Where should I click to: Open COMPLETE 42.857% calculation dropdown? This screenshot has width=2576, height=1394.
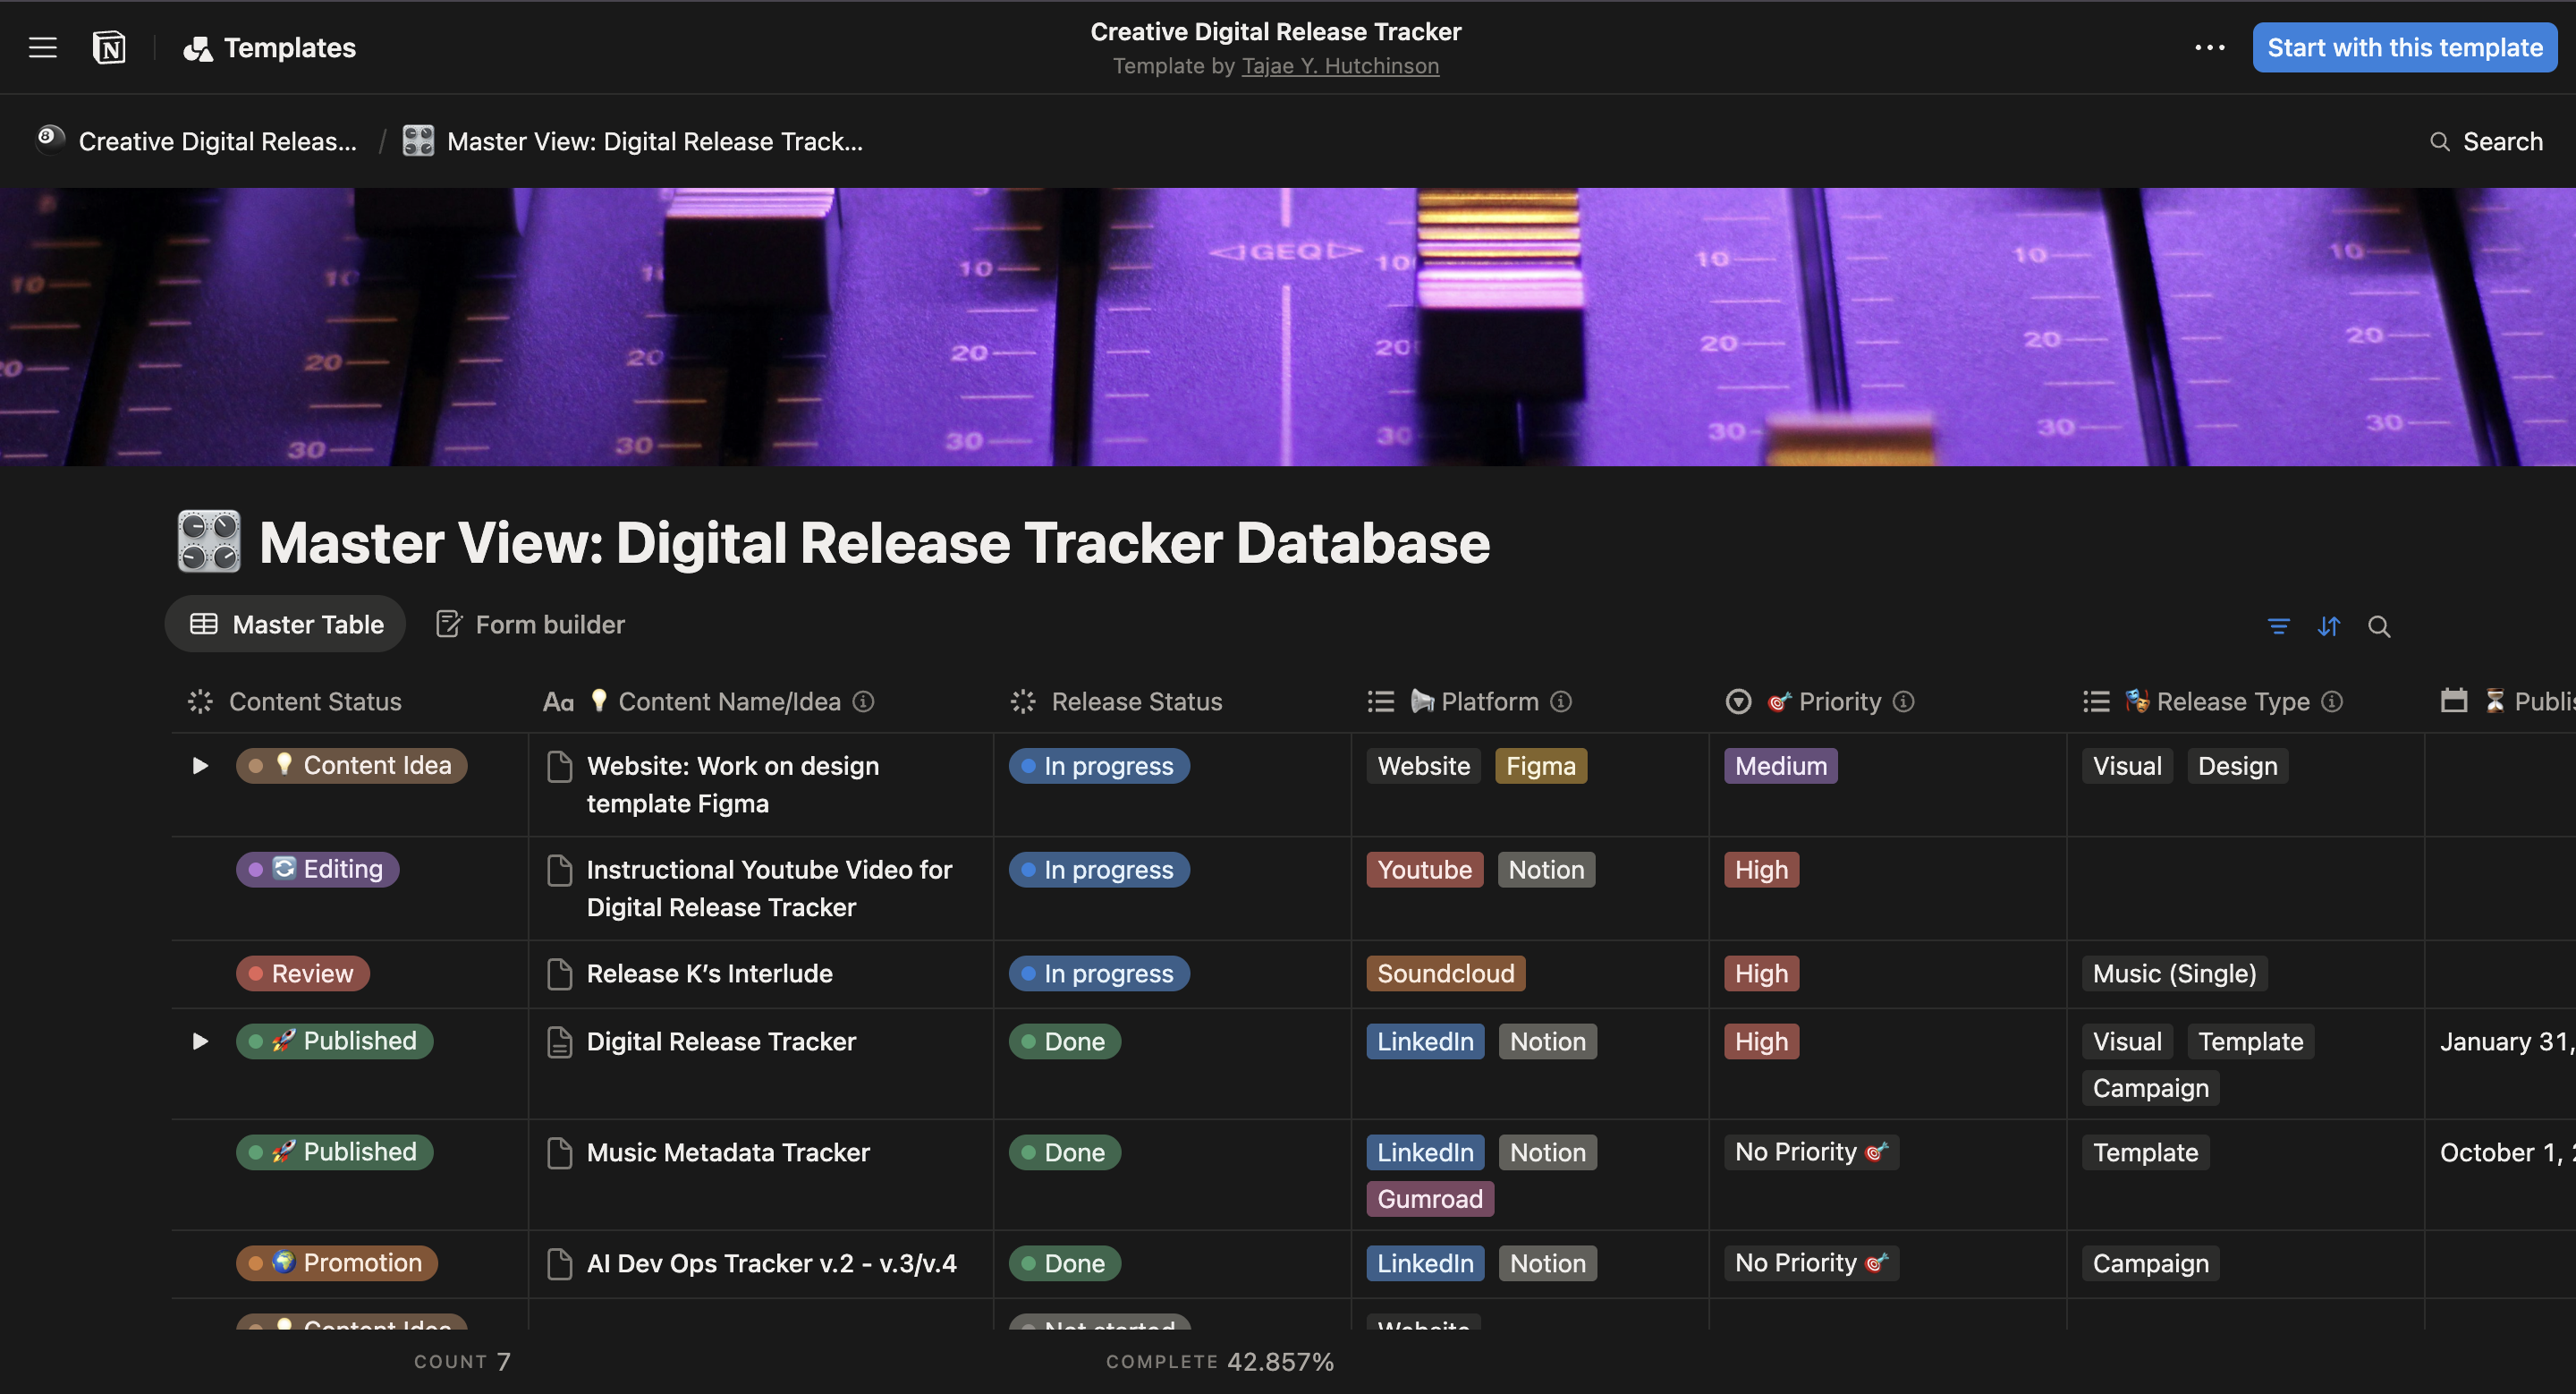coord(1220,1362)
